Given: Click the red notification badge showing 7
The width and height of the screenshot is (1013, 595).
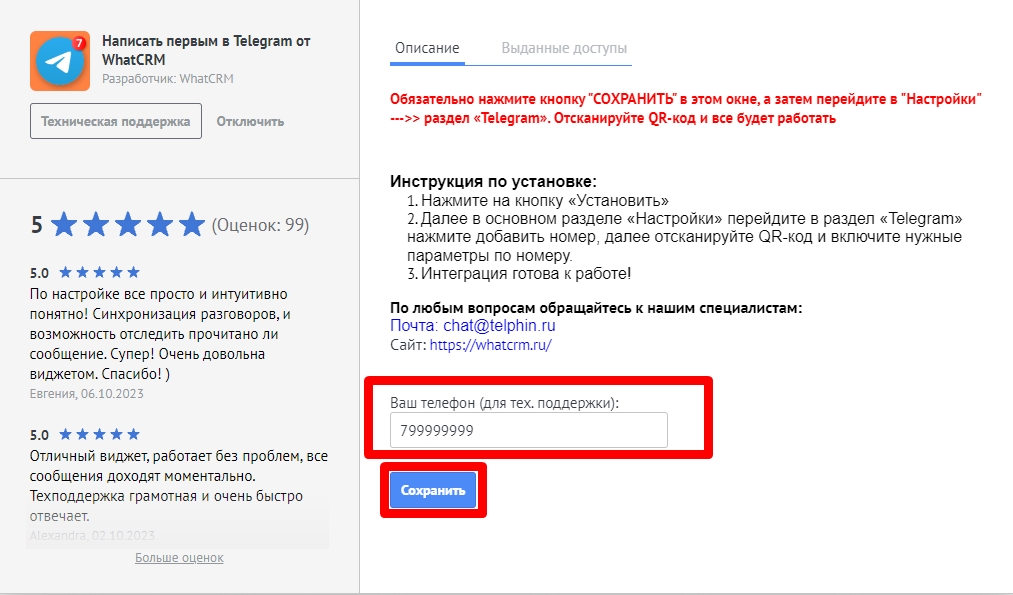Looking at the screenshot, I should 79,44.
